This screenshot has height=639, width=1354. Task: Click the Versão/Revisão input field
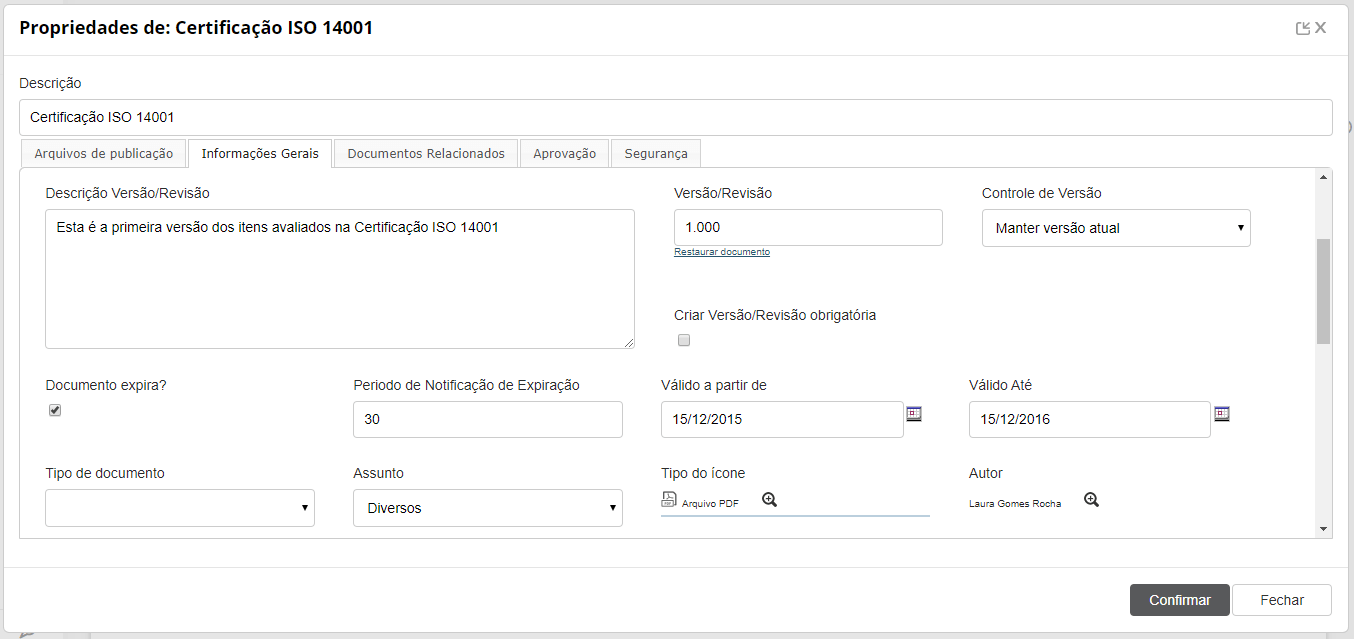pyautogui.click(x=808, y=228)
